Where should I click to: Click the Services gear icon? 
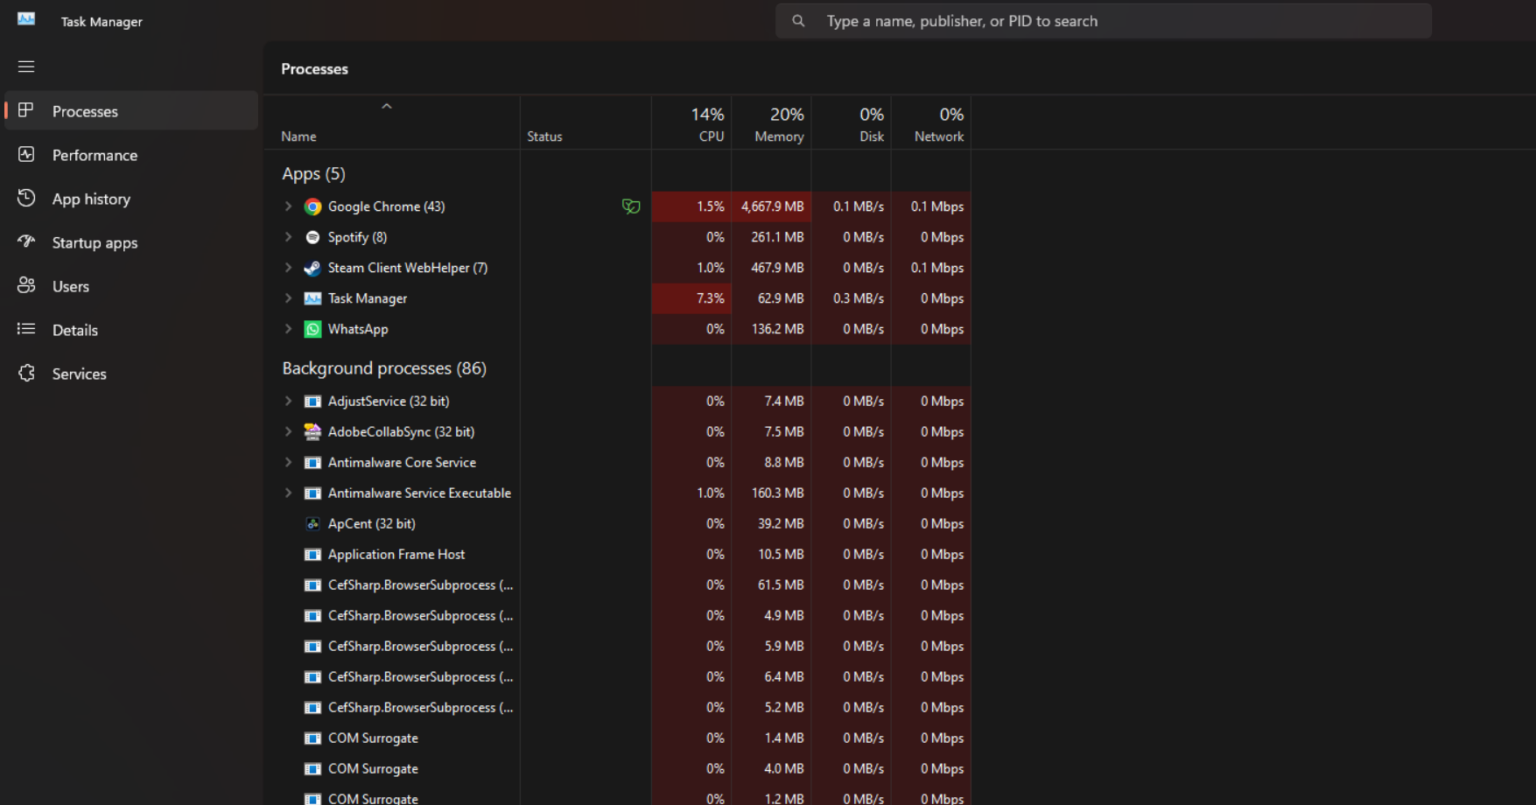tap(26, 373)
